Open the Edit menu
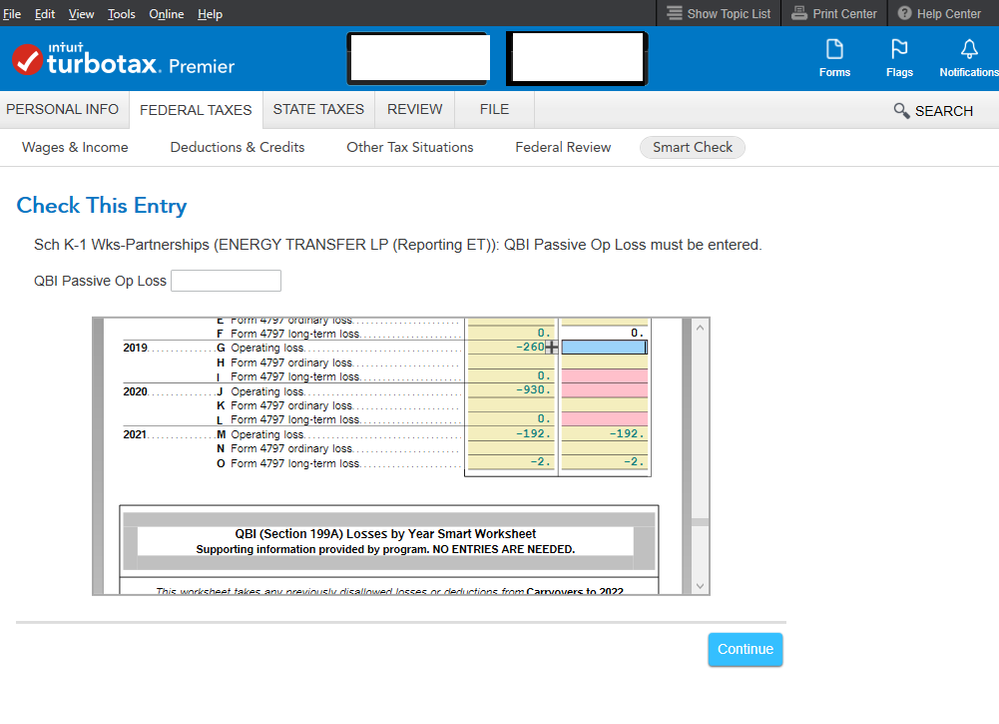Screen dimensions: 999x724 (45, 14)
